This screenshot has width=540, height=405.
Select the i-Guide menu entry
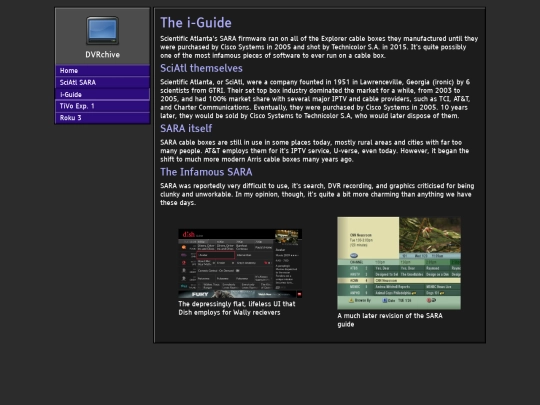[x=102, y=94]
